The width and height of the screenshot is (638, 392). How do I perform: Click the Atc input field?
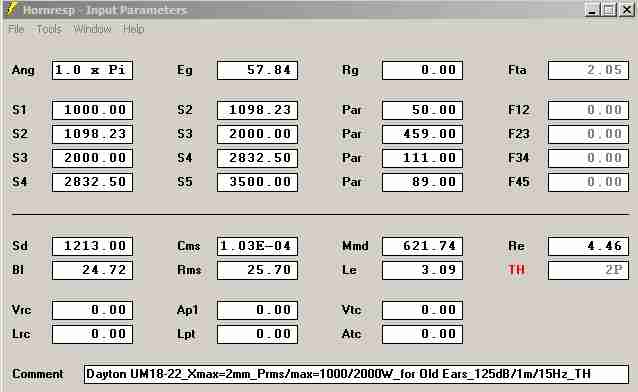(x=422, y=334)
